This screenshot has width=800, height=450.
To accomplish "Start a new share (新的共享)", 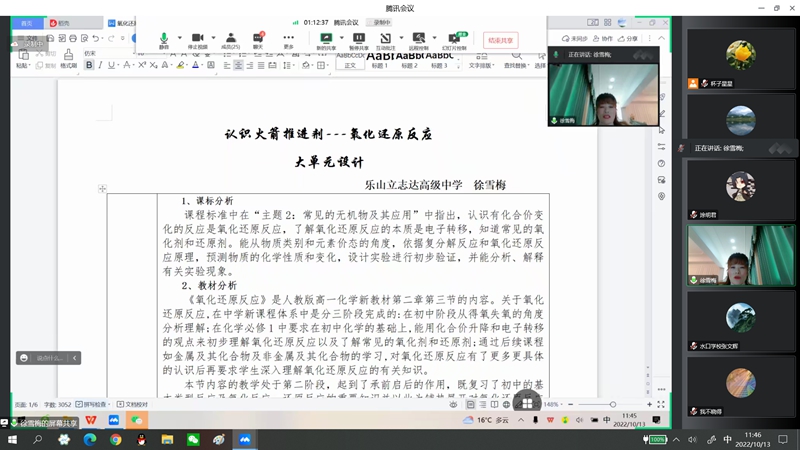I will pos(326,39).
